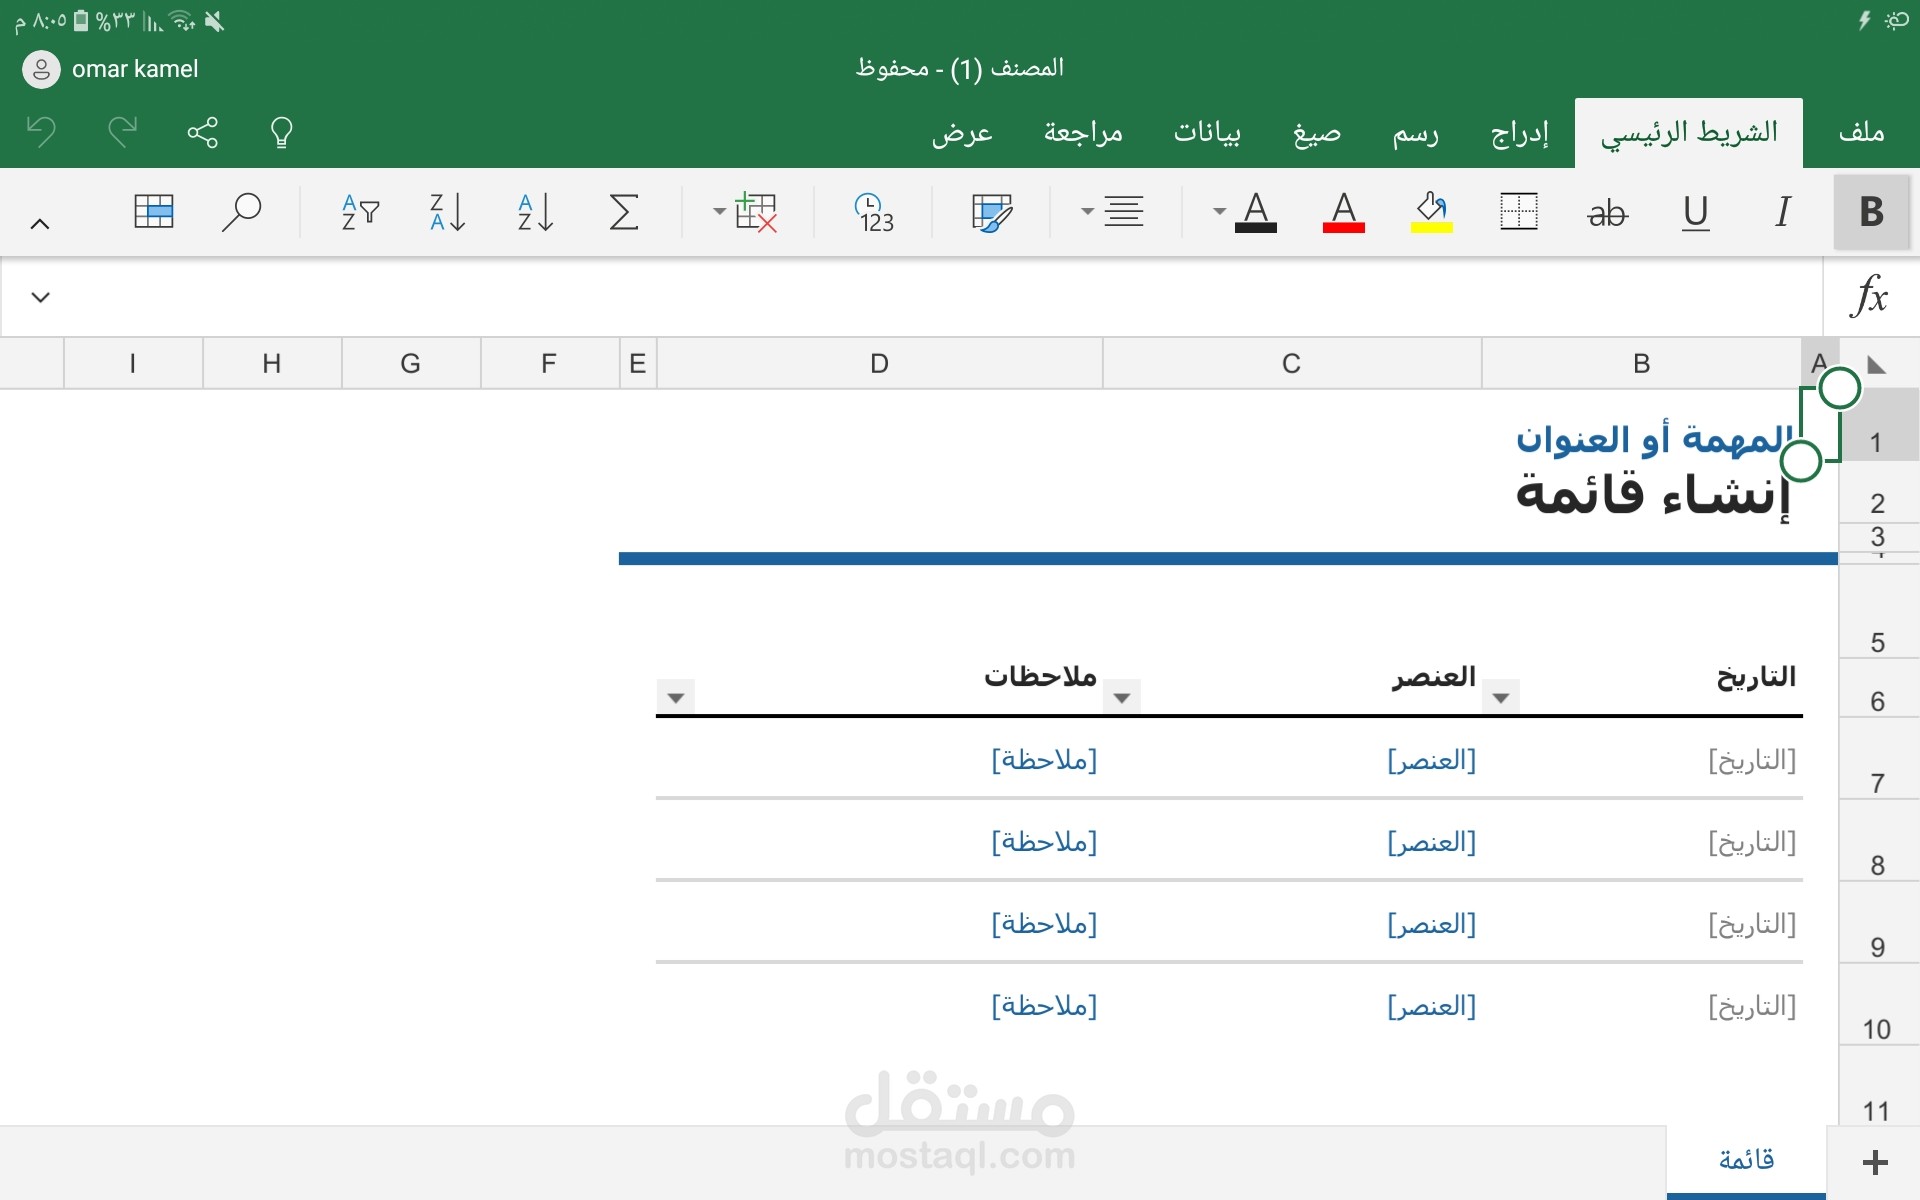Click [ملاحظة] cell in row 10
This screenshot has height=1200, width=1920.
[1044, 1006]
